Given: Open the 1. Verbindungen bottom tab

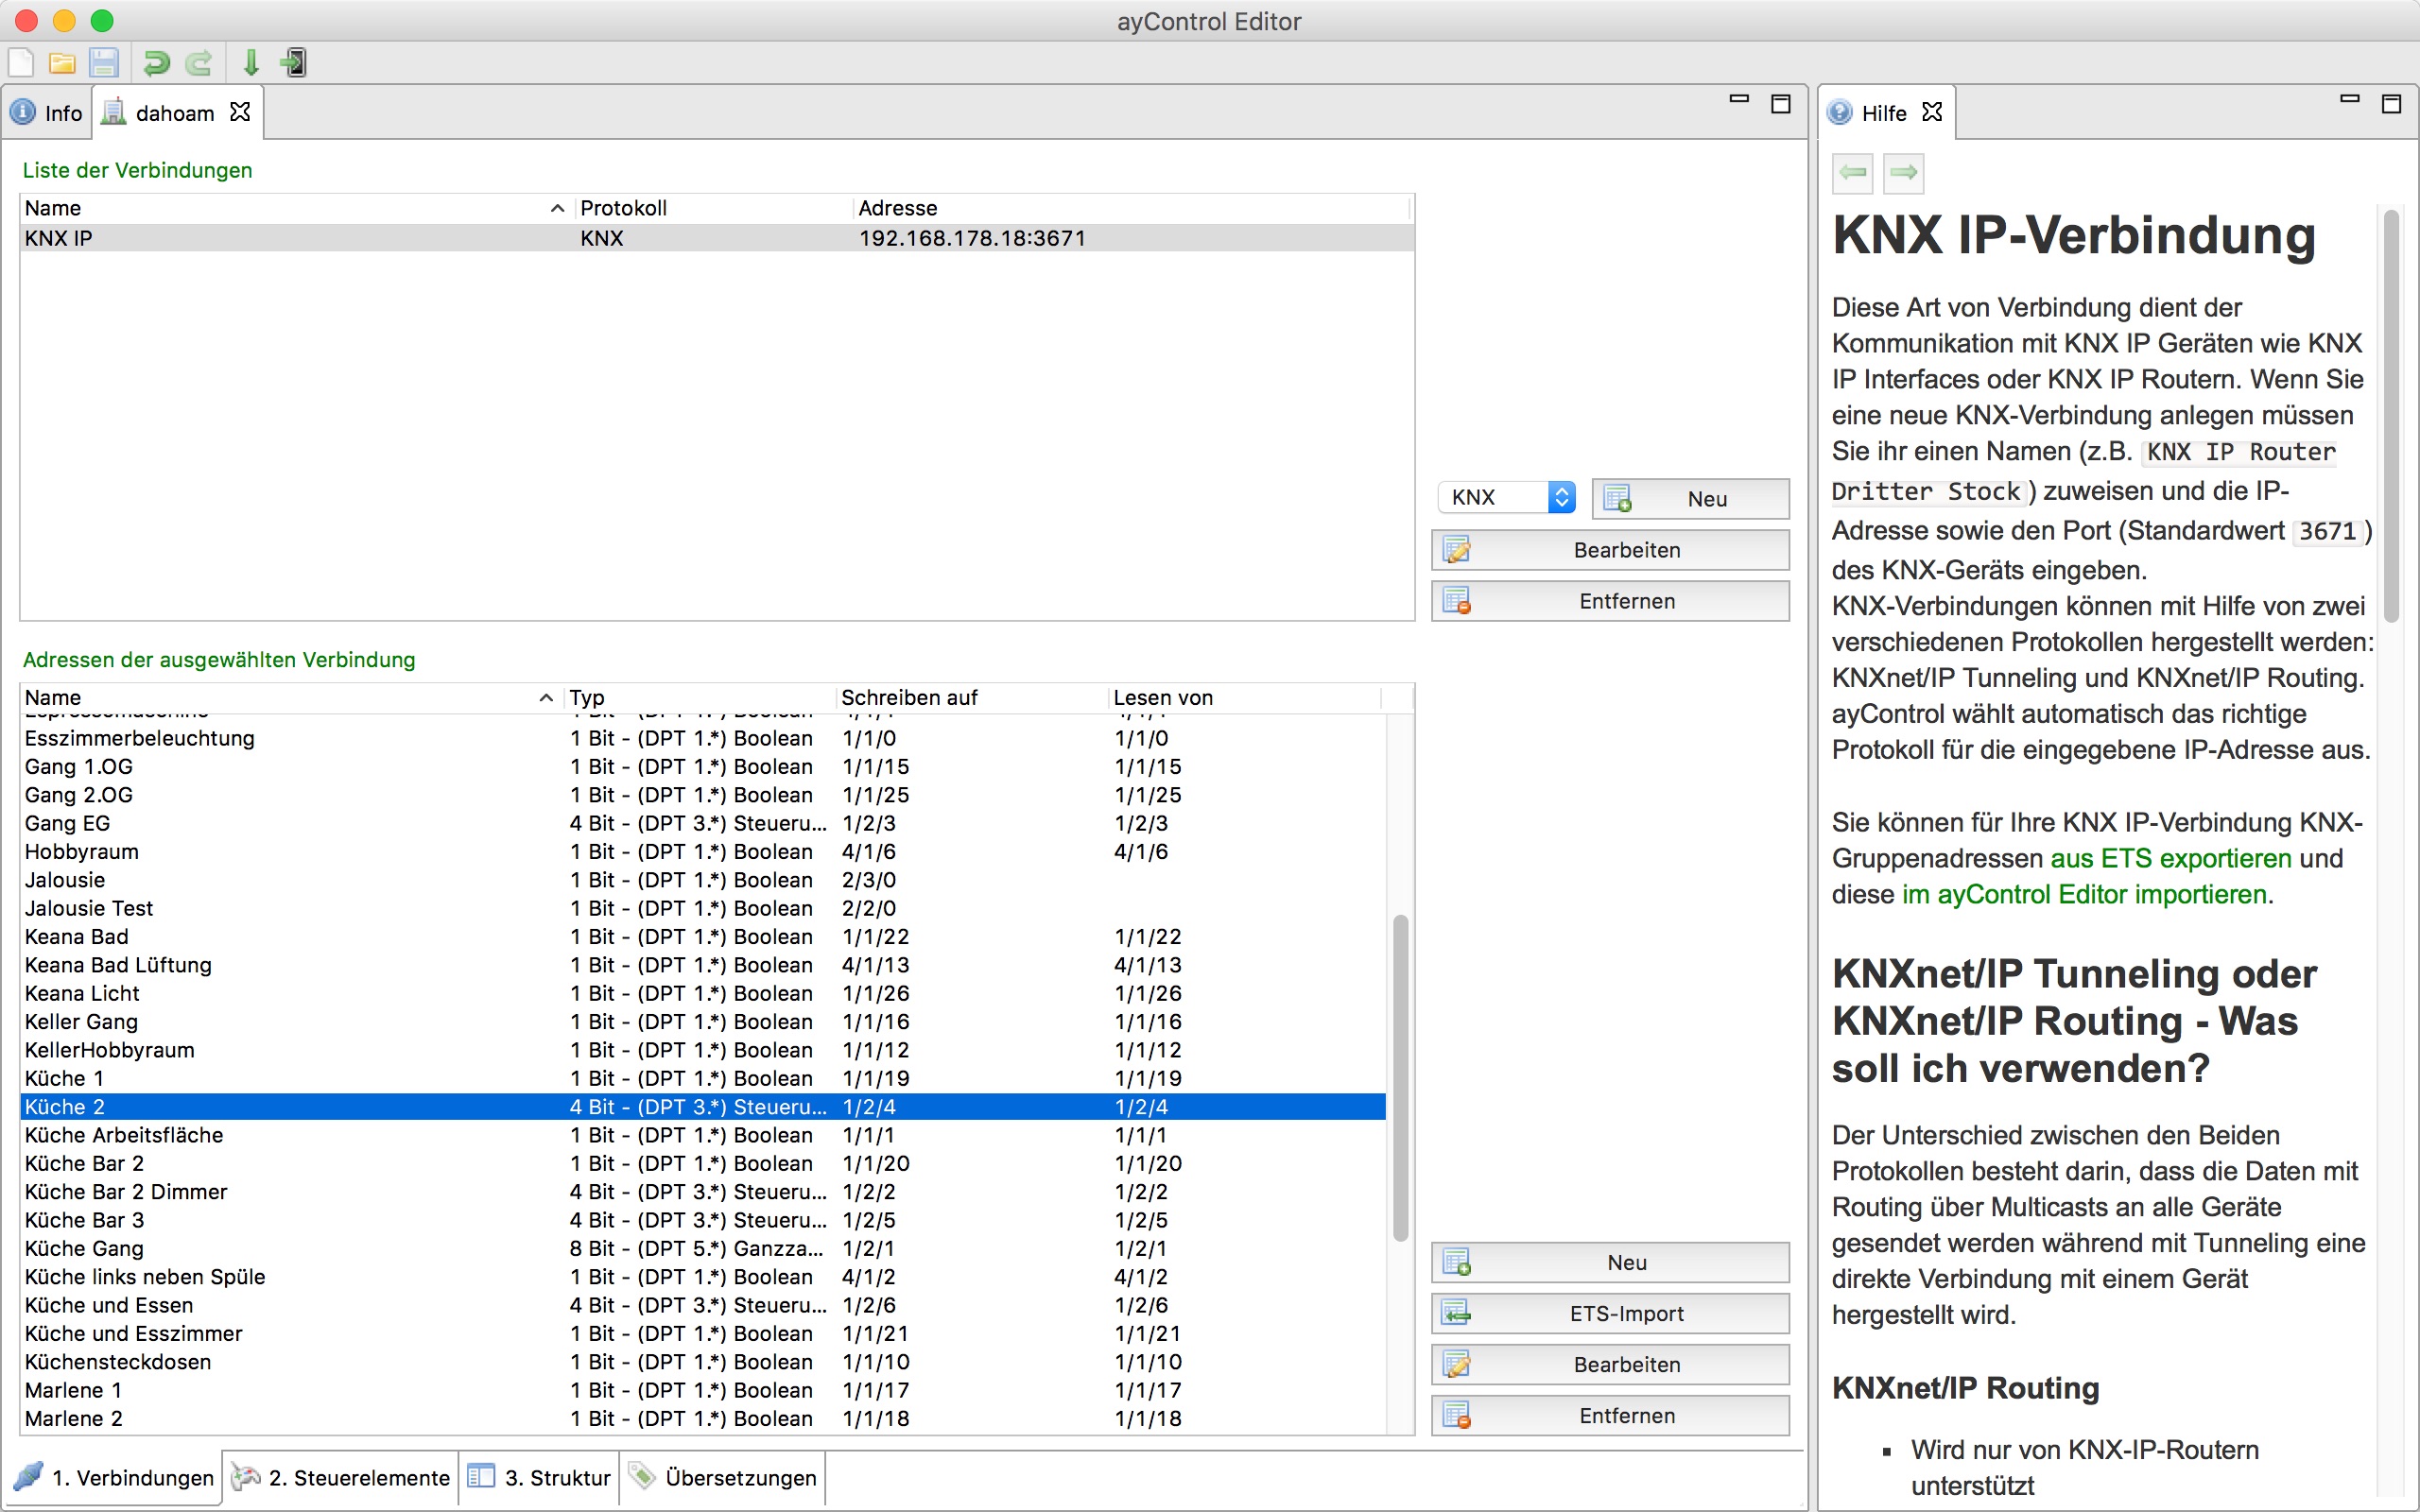Looking at the screenshot, I should [x=114, y=1477].
